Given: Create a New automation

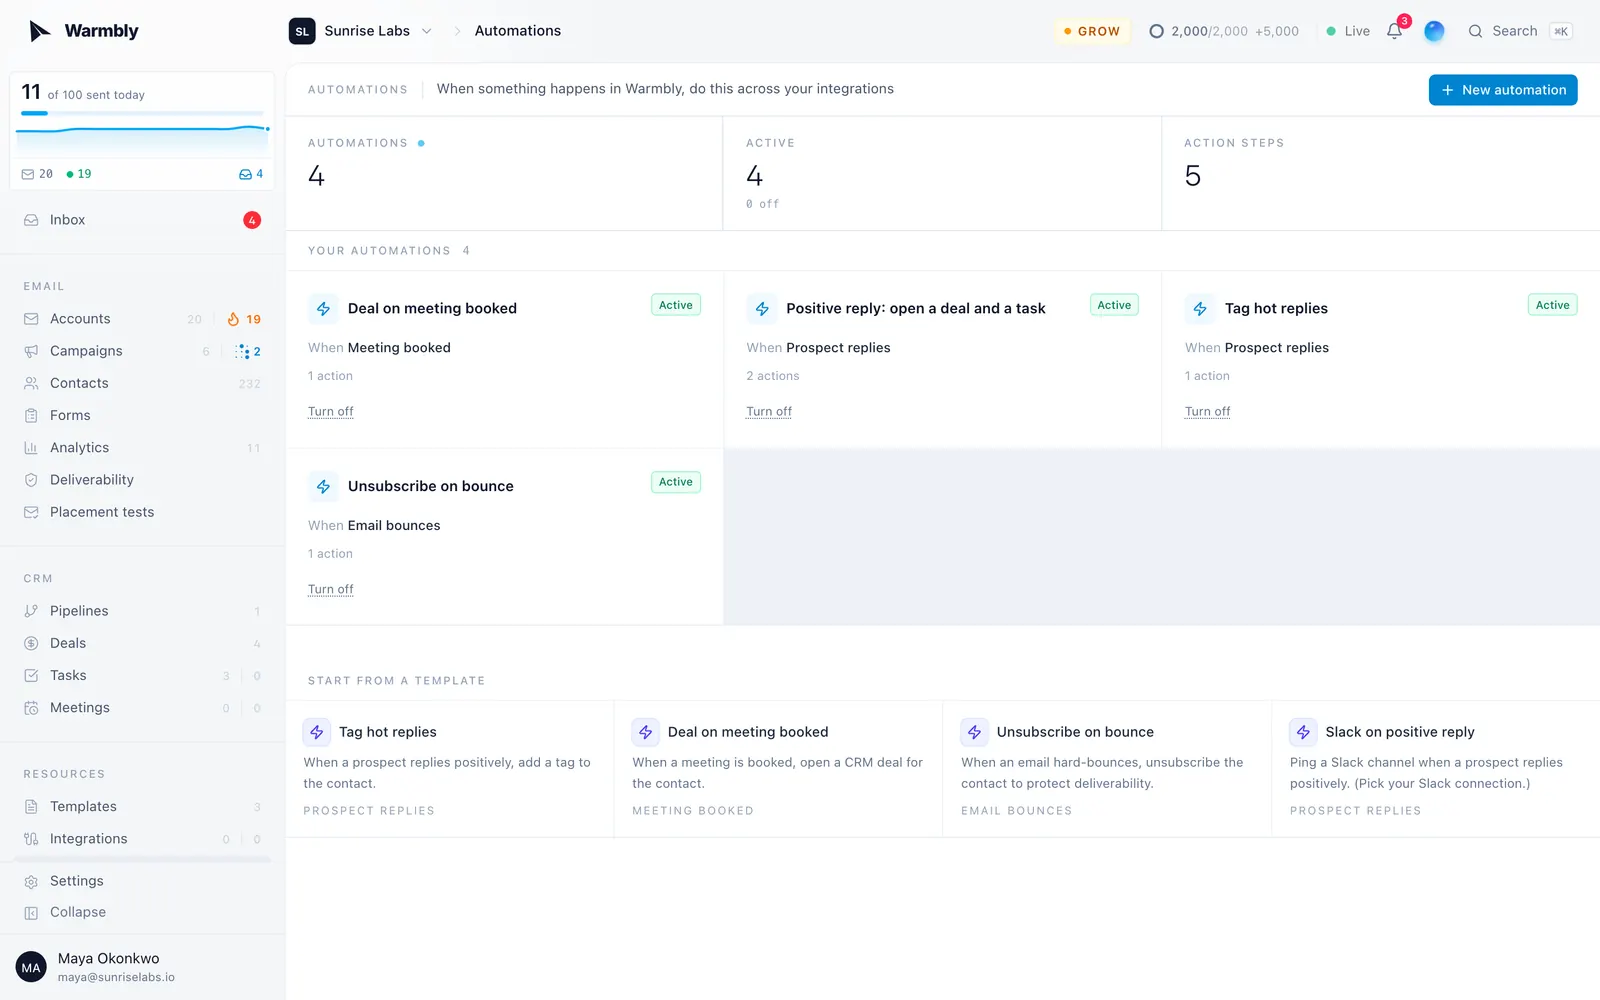Looking at the screenshot, I should [x=1503, y=90].
